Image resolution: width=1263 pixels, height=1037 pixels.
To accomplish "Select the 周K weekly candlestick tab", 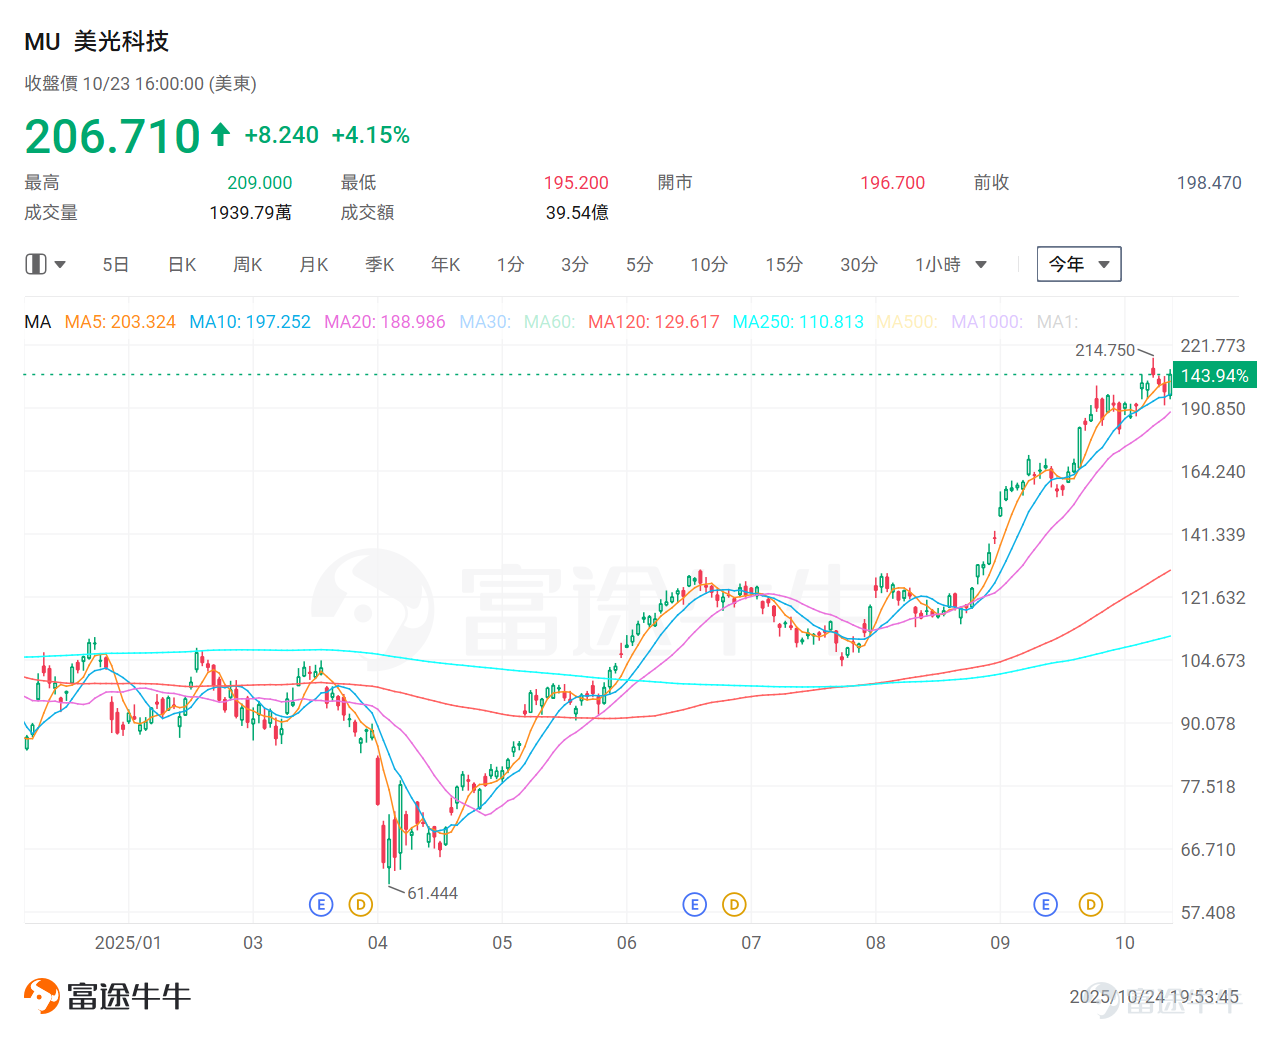I will tap(248, 265).
